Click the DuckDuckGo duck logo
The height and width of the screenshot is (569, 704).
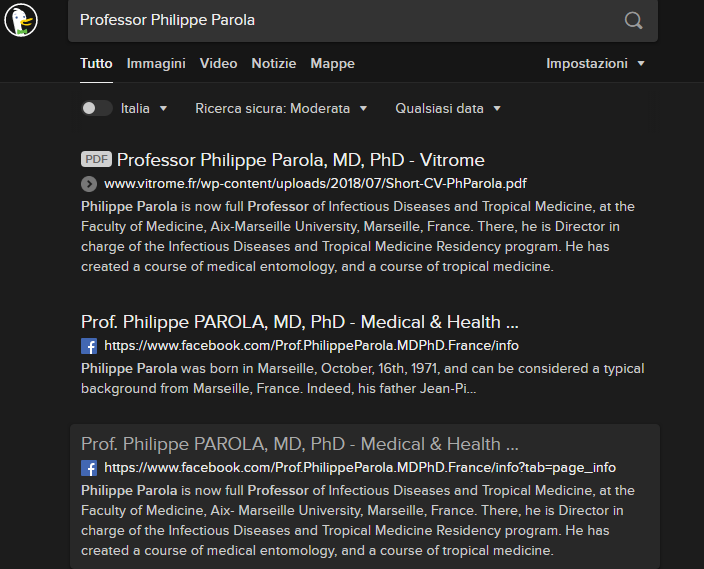tap(21, 20)
